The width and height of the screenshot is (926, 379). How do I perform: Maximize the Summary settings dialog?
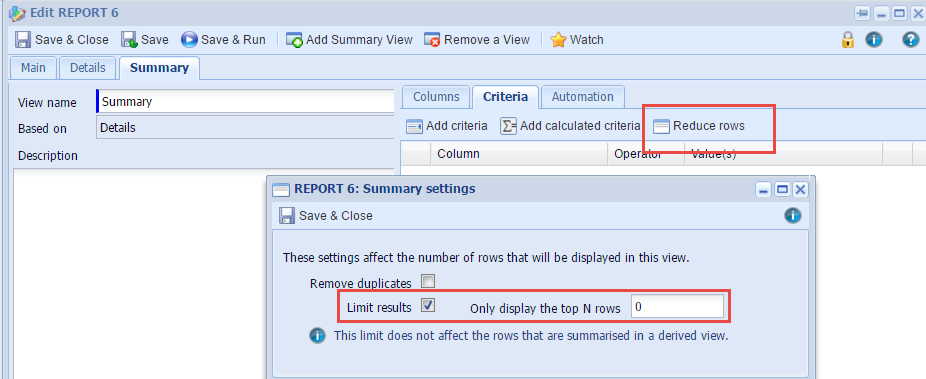tap(782, 190)
